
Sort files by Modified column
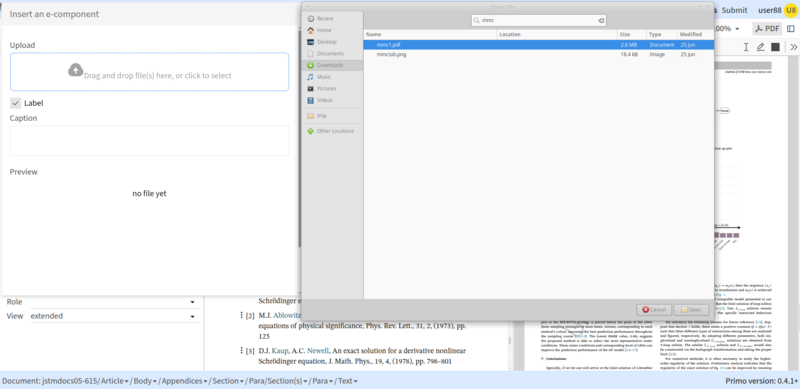pos(695,34)
